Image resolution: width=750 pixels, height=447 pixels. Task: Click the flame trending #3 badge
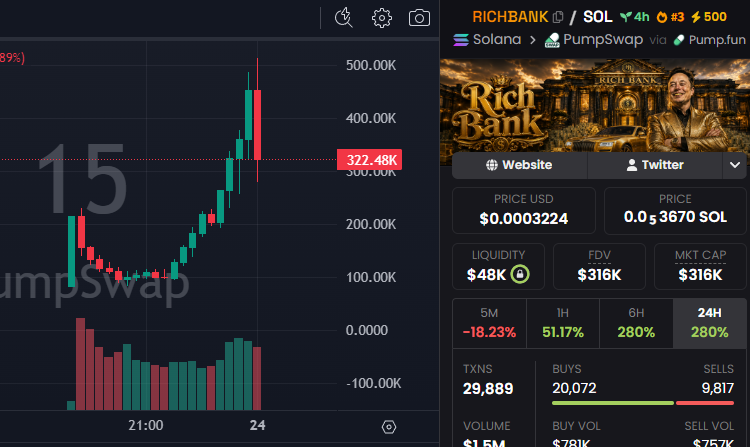[x=670, y=17]
